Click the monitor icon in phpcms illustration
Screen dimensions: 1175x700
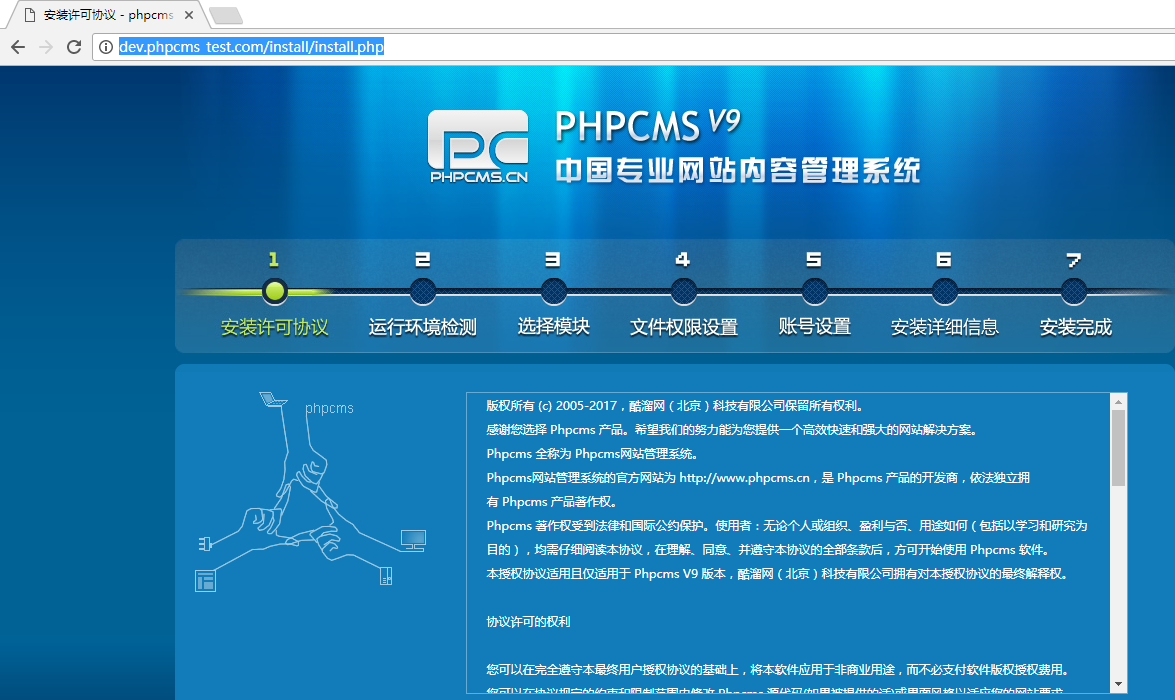pyautogui.click(x=413, y=540)
